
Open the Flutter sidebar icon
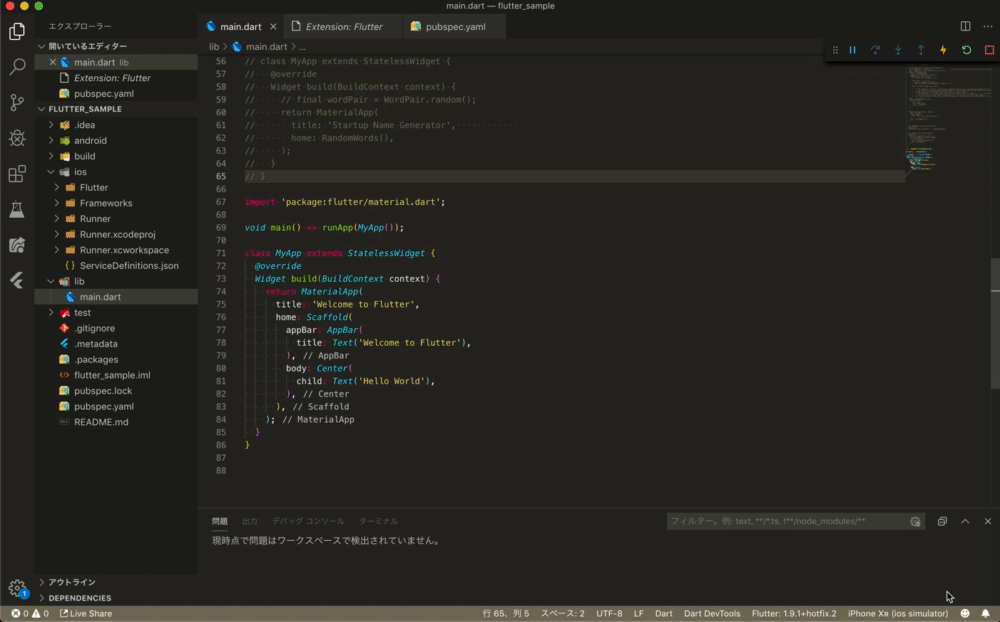click(x=17, y=280)
